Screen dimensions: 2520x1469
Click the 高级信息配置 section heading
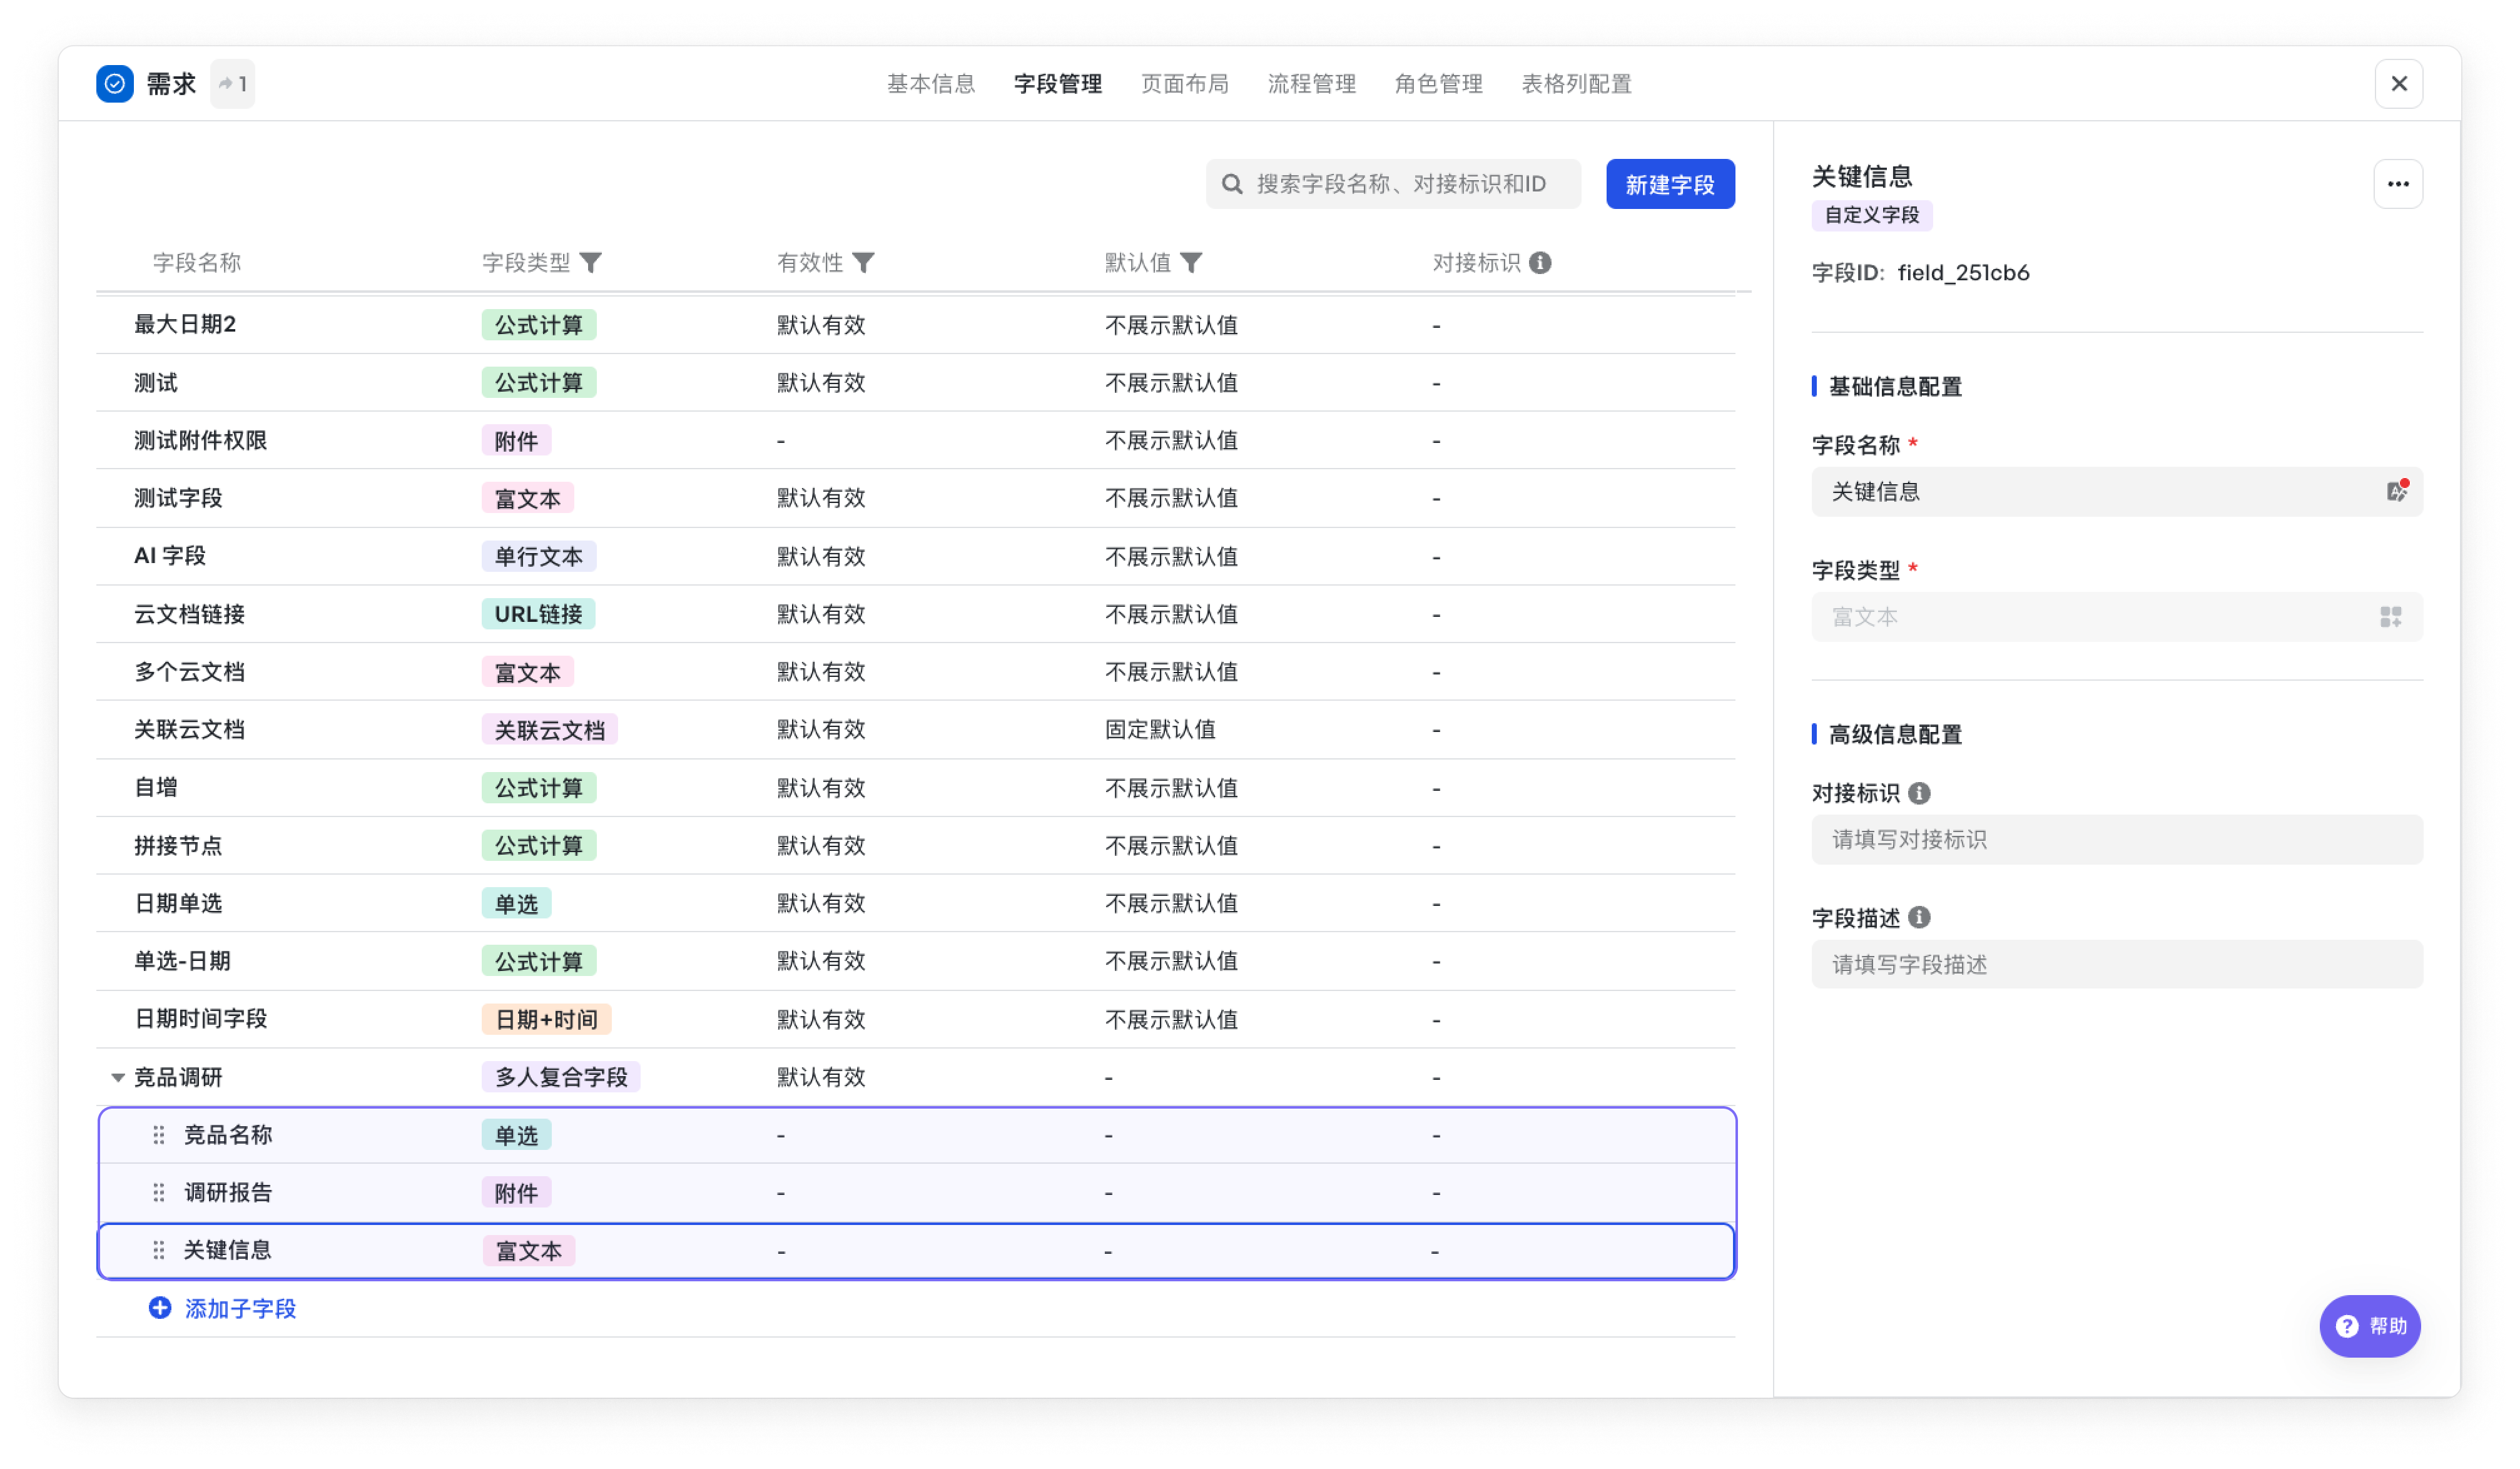pyautogui.click(x=1895, y=735)
